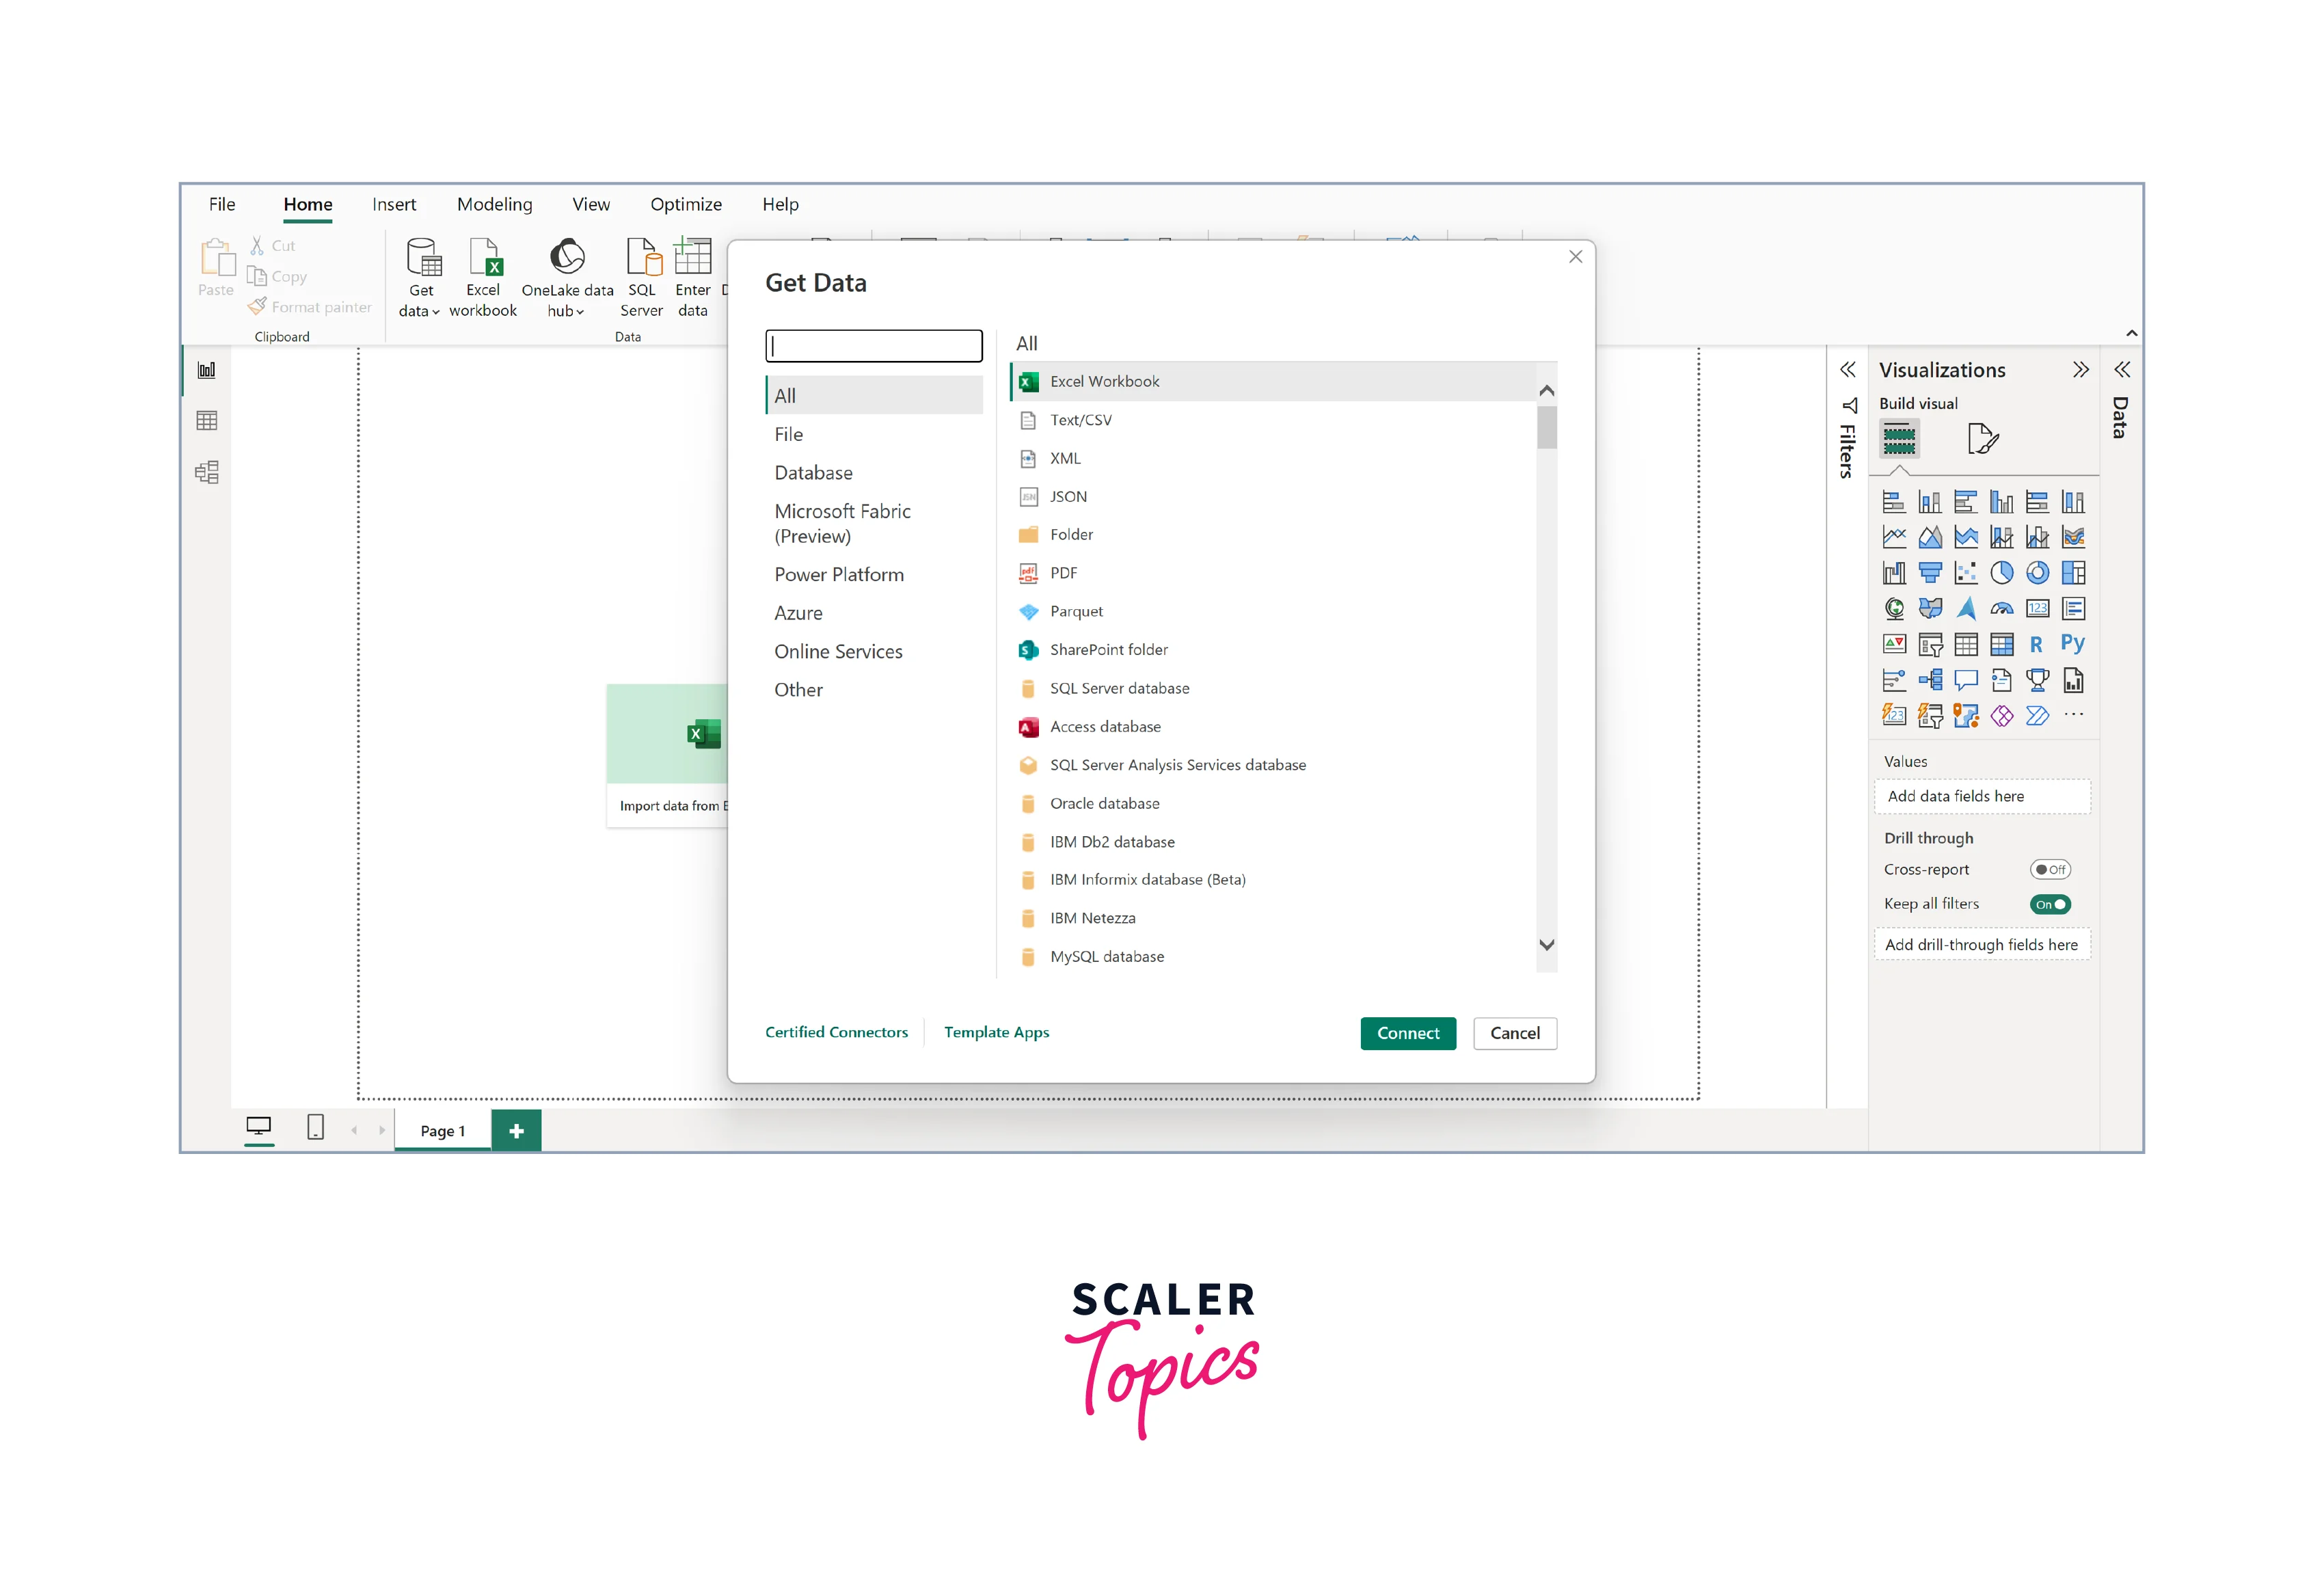Click the Connect button
The height and width of the screenshot is (1571, 2324).
click(x=1407, y=1033)
